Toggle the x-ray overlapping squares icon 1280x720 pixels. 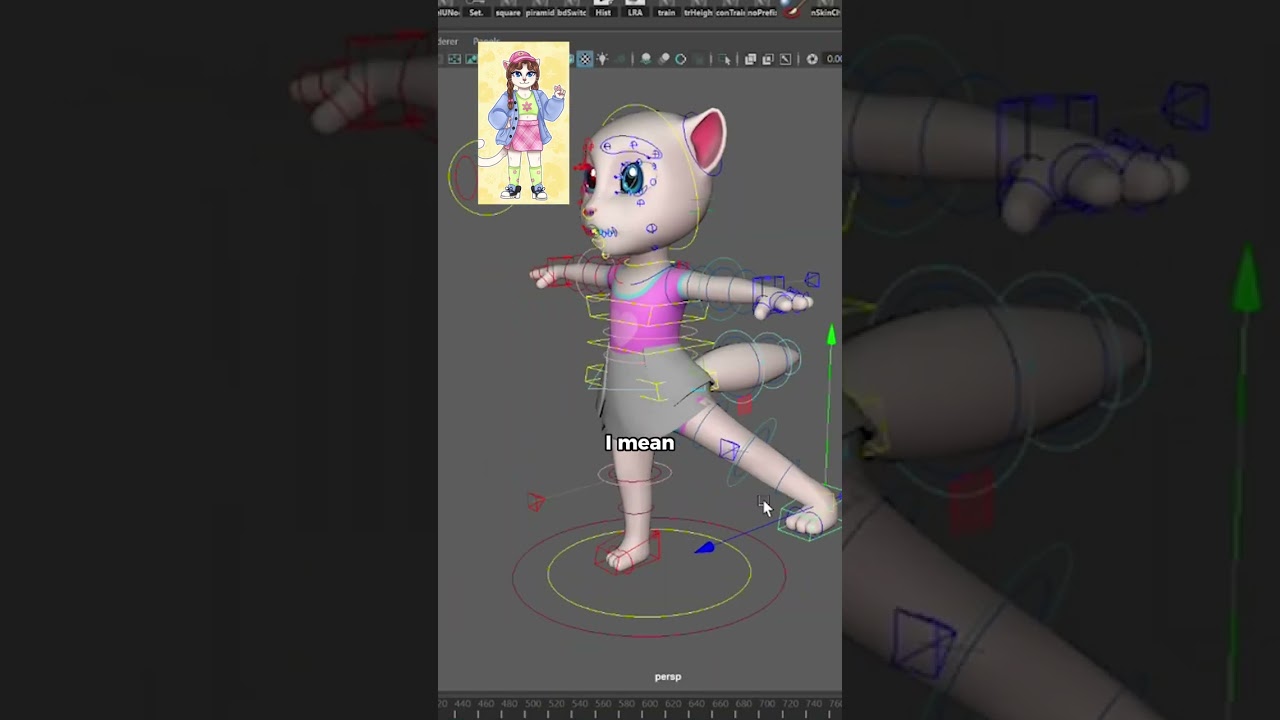pos(750,59)
